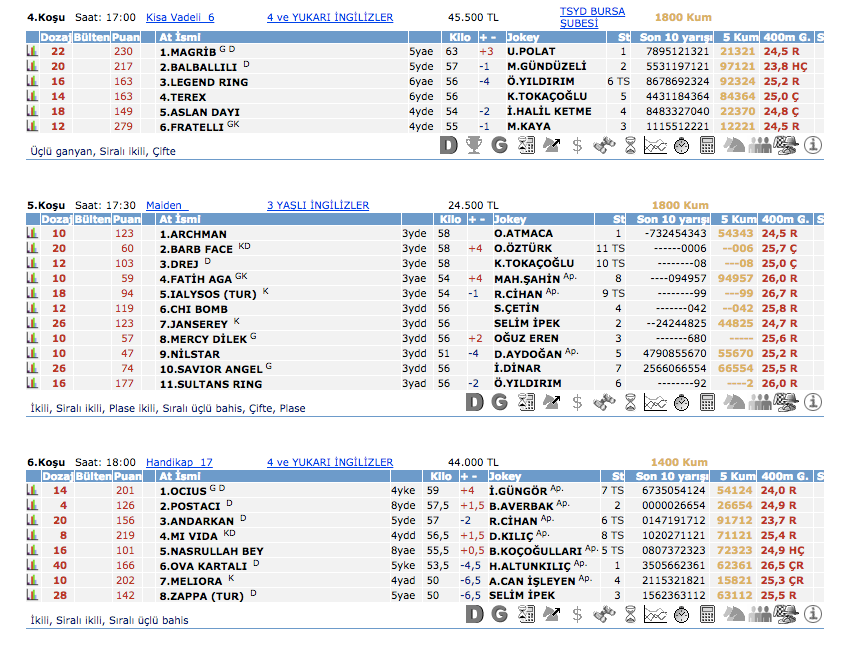Open the Kisa Vadeli 6 link
This screenshot has width=861, height=645.
point(180,18)
